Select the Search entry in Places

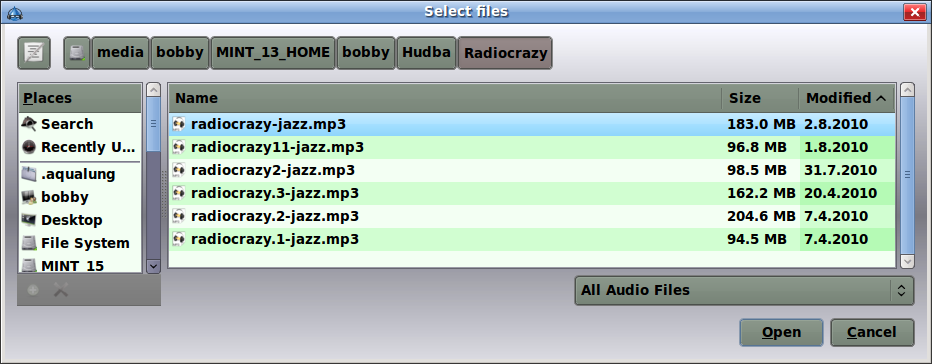(x=80, y=124)
